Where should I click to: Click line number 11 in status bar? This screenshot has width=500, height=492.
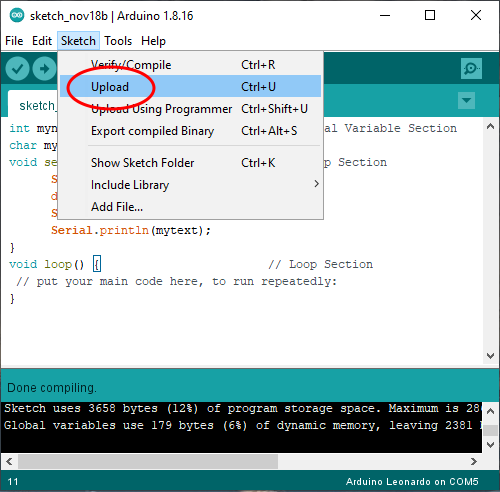[13, 482]
